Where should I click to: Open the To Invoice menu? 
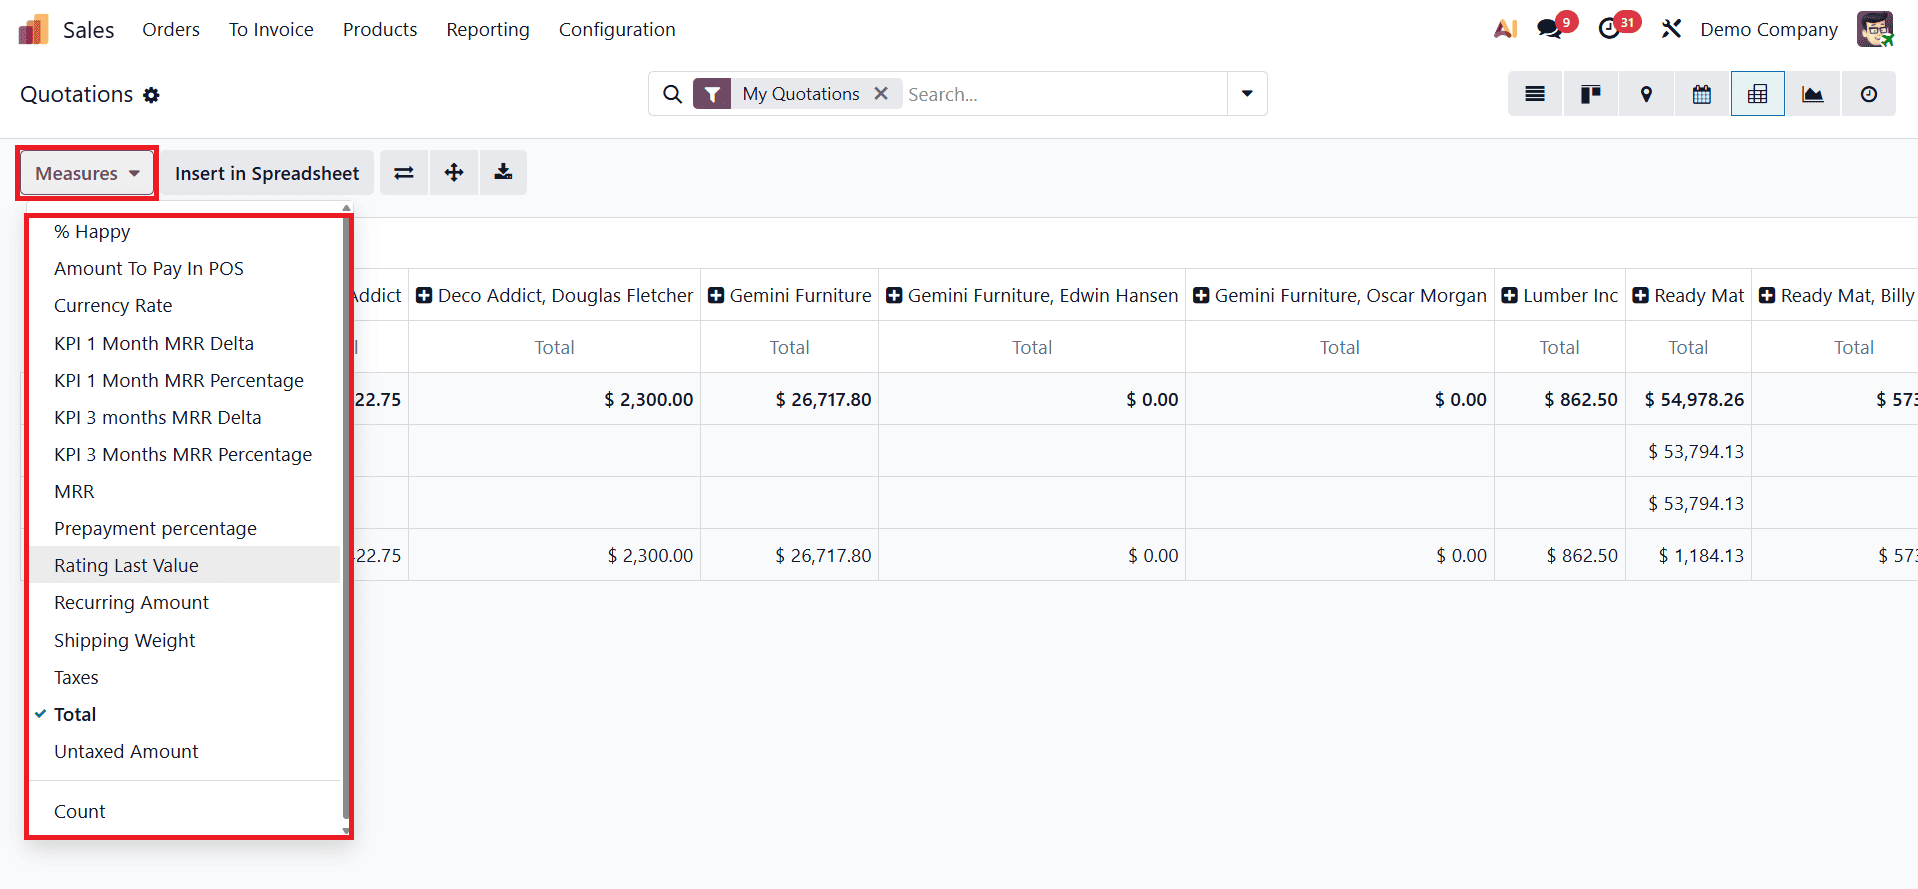click(x=271, y=30)
